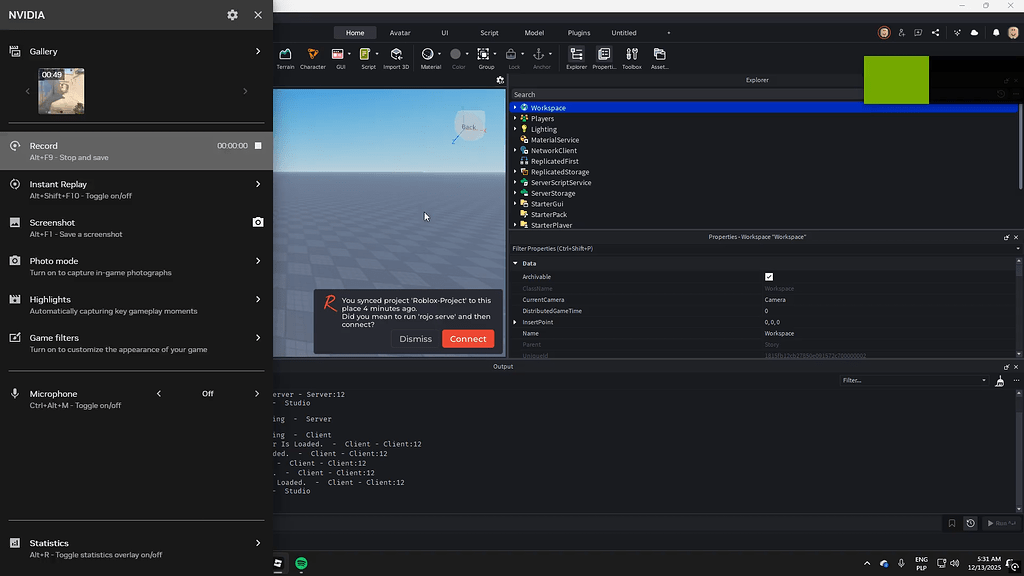Open the Plugins tab
Screen dimensions: 1024x576
click(578, 32)
